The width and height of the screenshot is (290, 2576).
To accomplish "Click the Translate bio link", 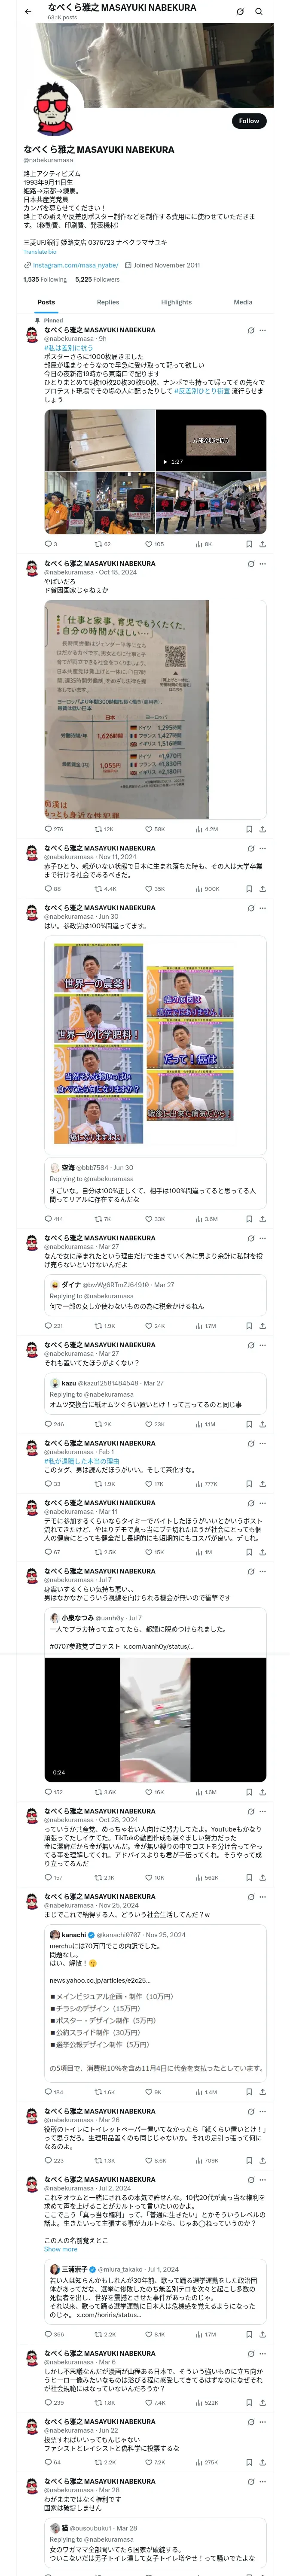I will coord(40,252).
